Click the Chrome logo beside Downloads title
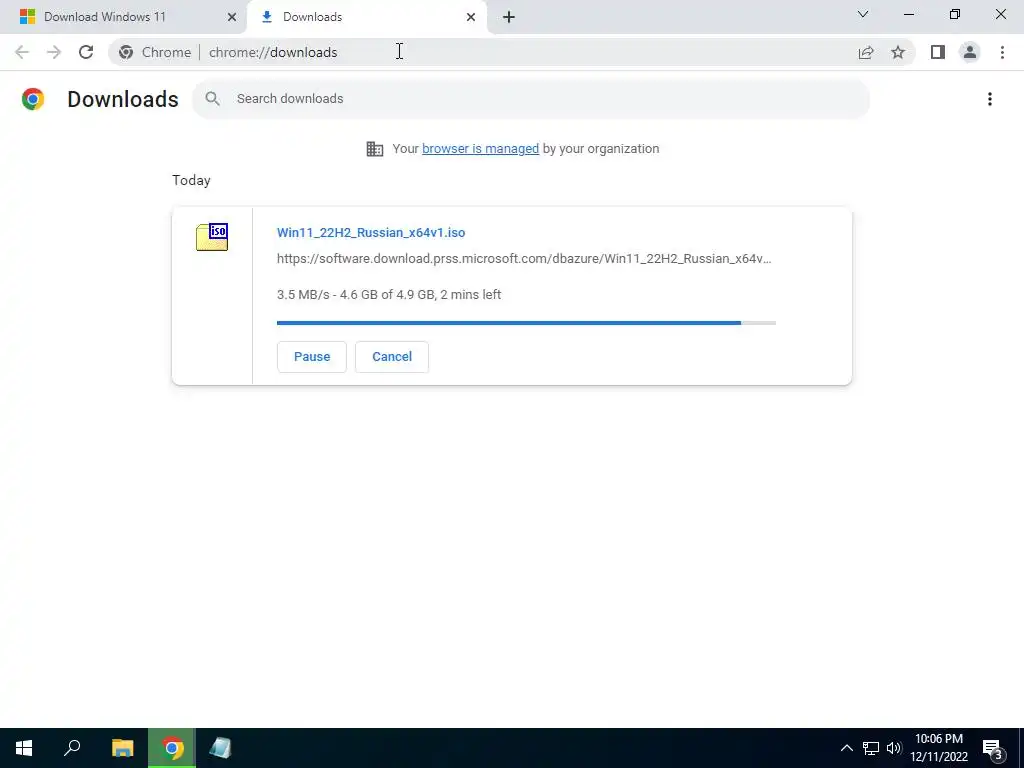 click(x=33, y=99)
